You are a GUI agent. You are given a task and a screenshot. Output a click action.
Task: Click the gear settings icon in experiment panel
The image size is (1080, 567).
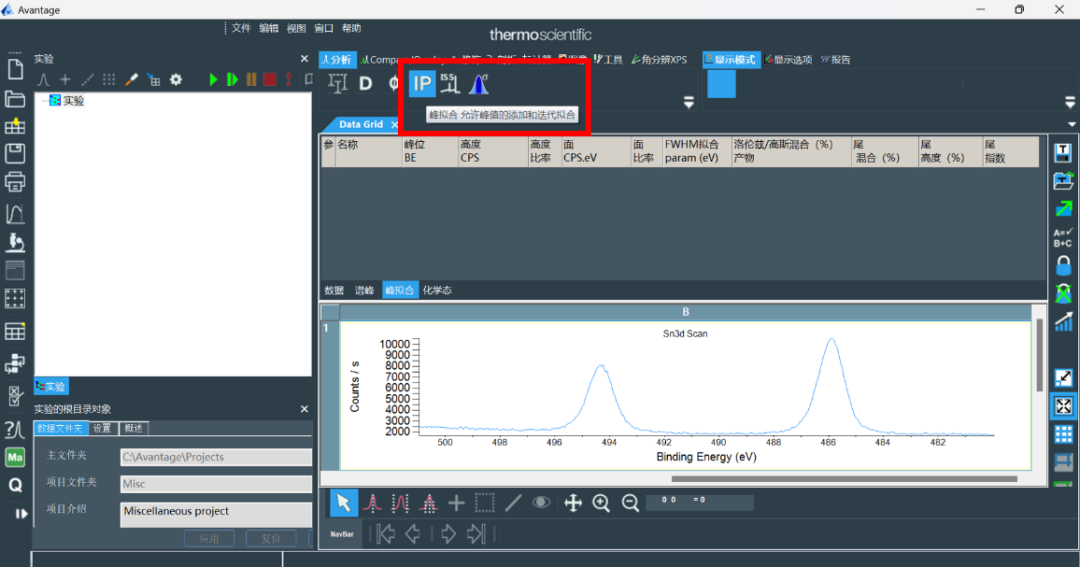(176, 79)
